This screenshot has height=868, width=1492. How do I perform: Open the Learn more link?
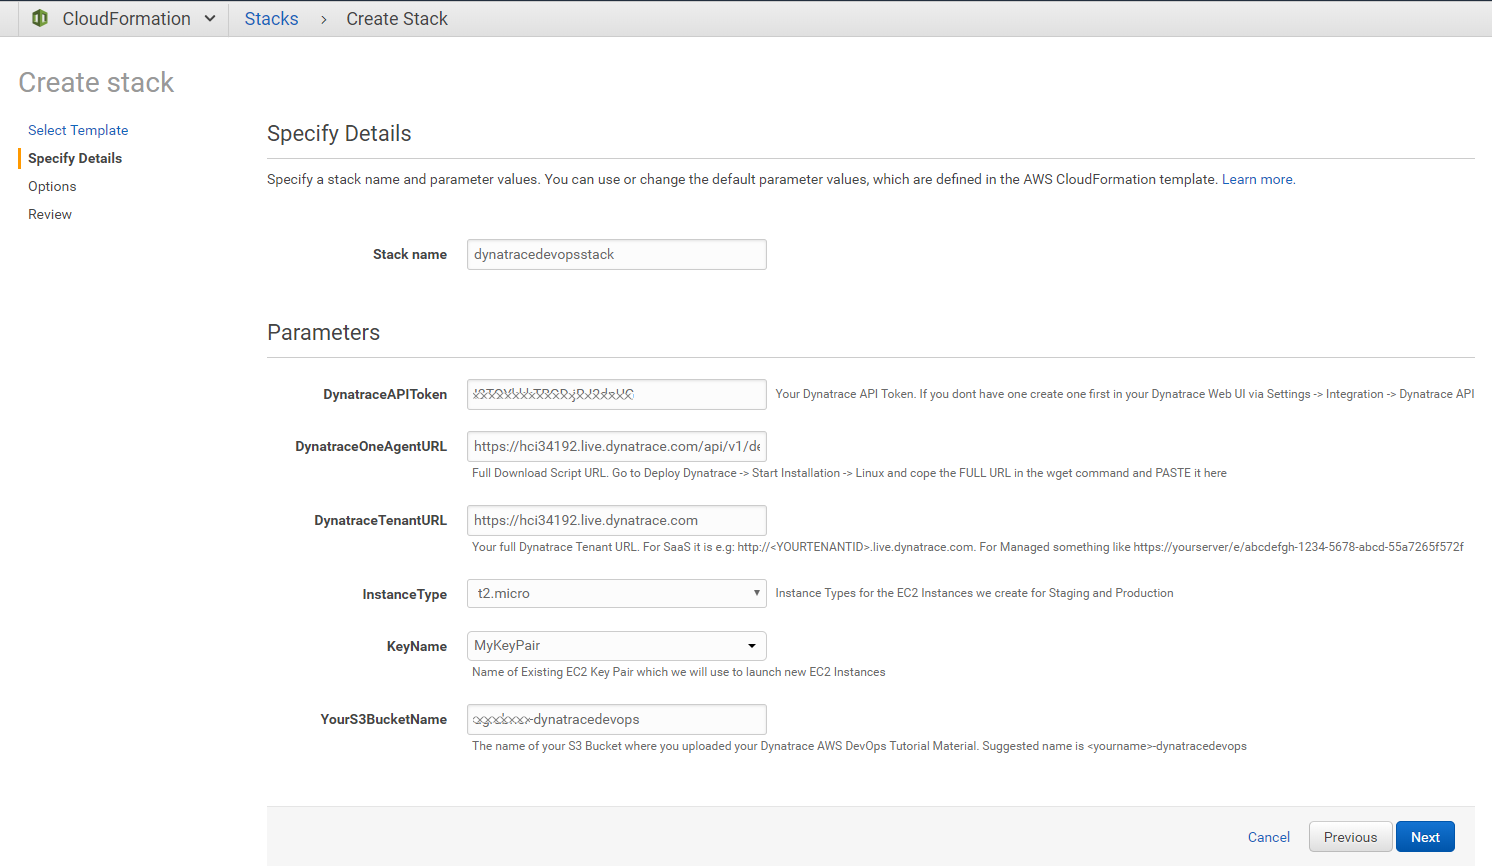coord(1257,179)
